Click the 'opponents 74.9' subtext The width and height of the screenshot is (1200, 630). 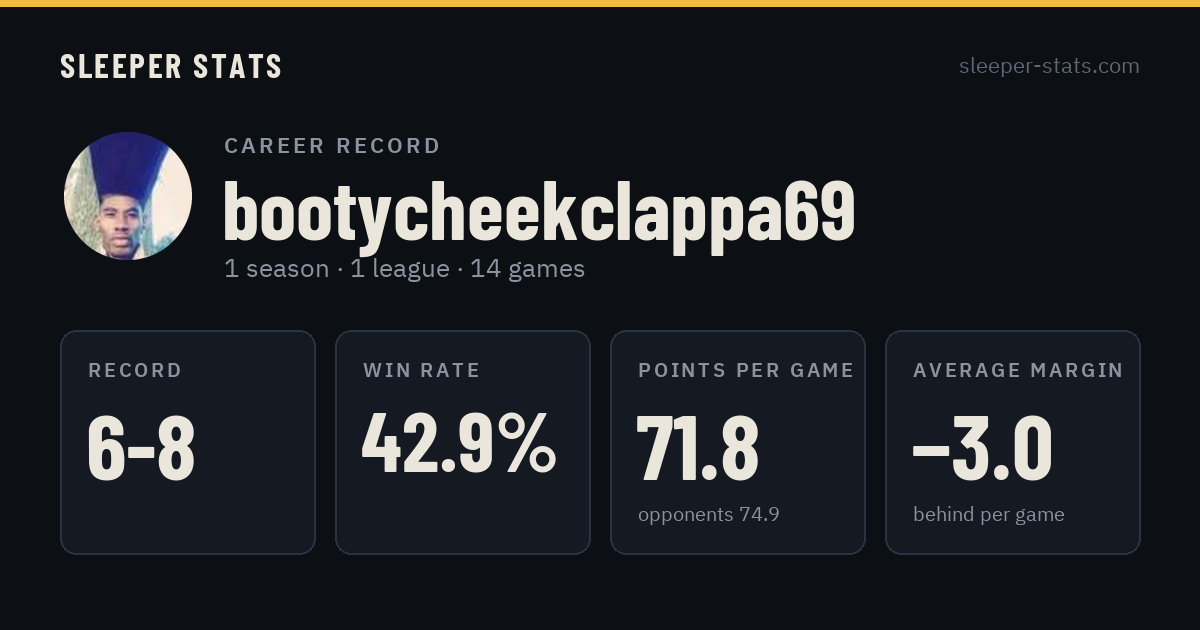click(709, 515)
